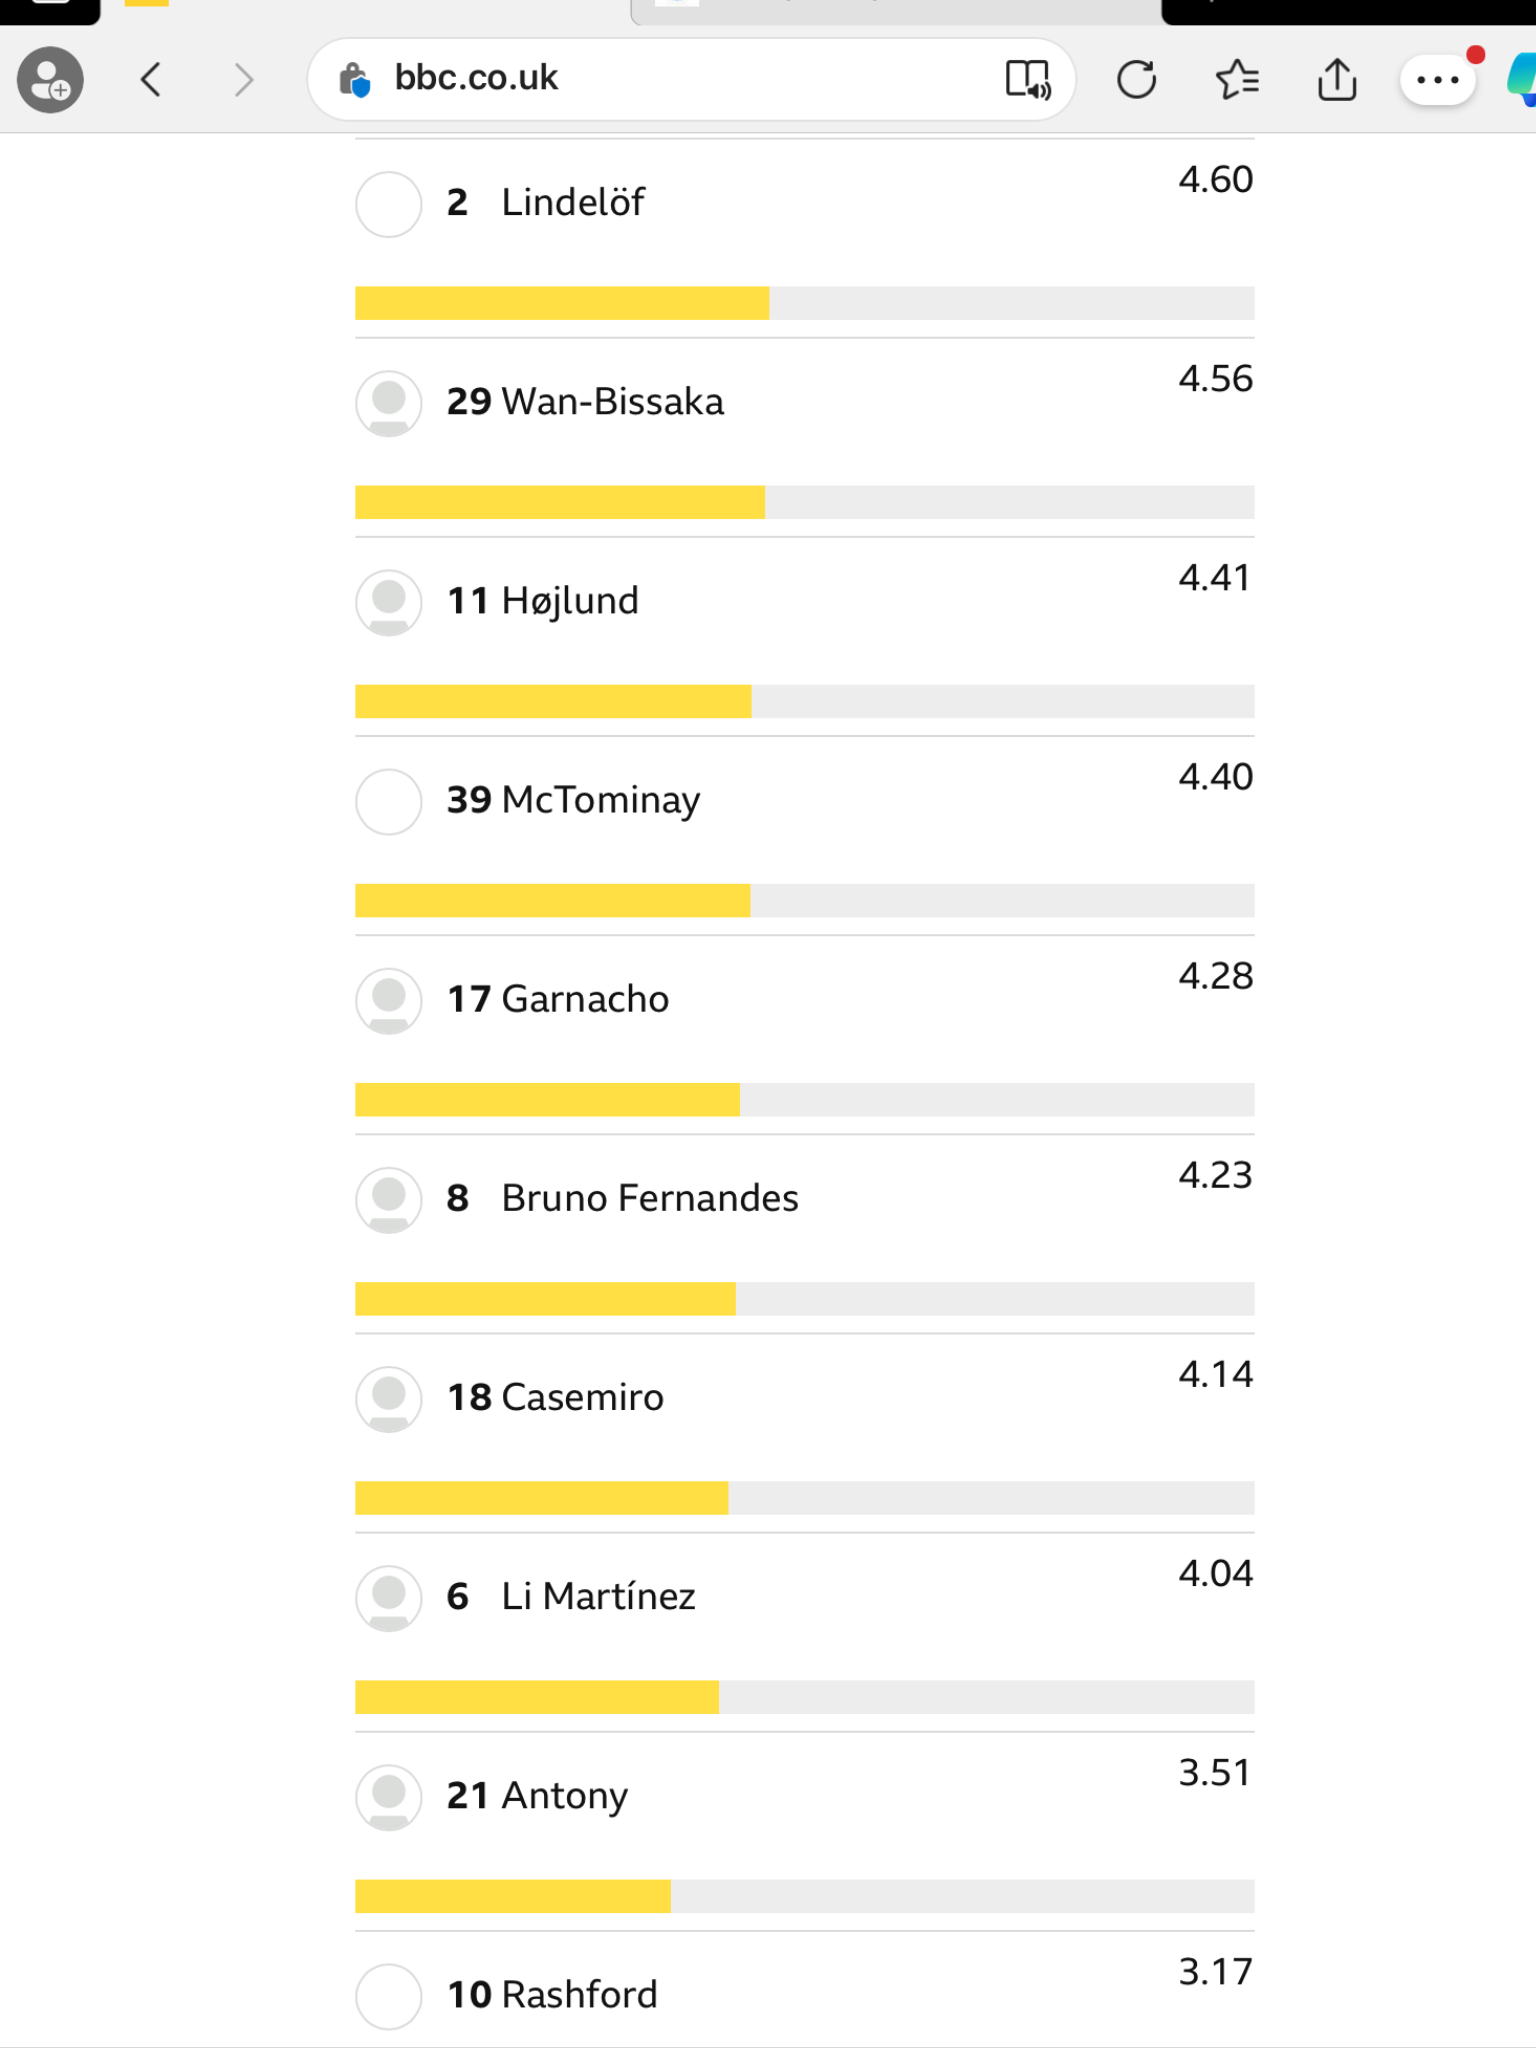Select Wan-Bissaka player row
This screenshot has width=1536, height=2048.
click(x=804, y=437)
